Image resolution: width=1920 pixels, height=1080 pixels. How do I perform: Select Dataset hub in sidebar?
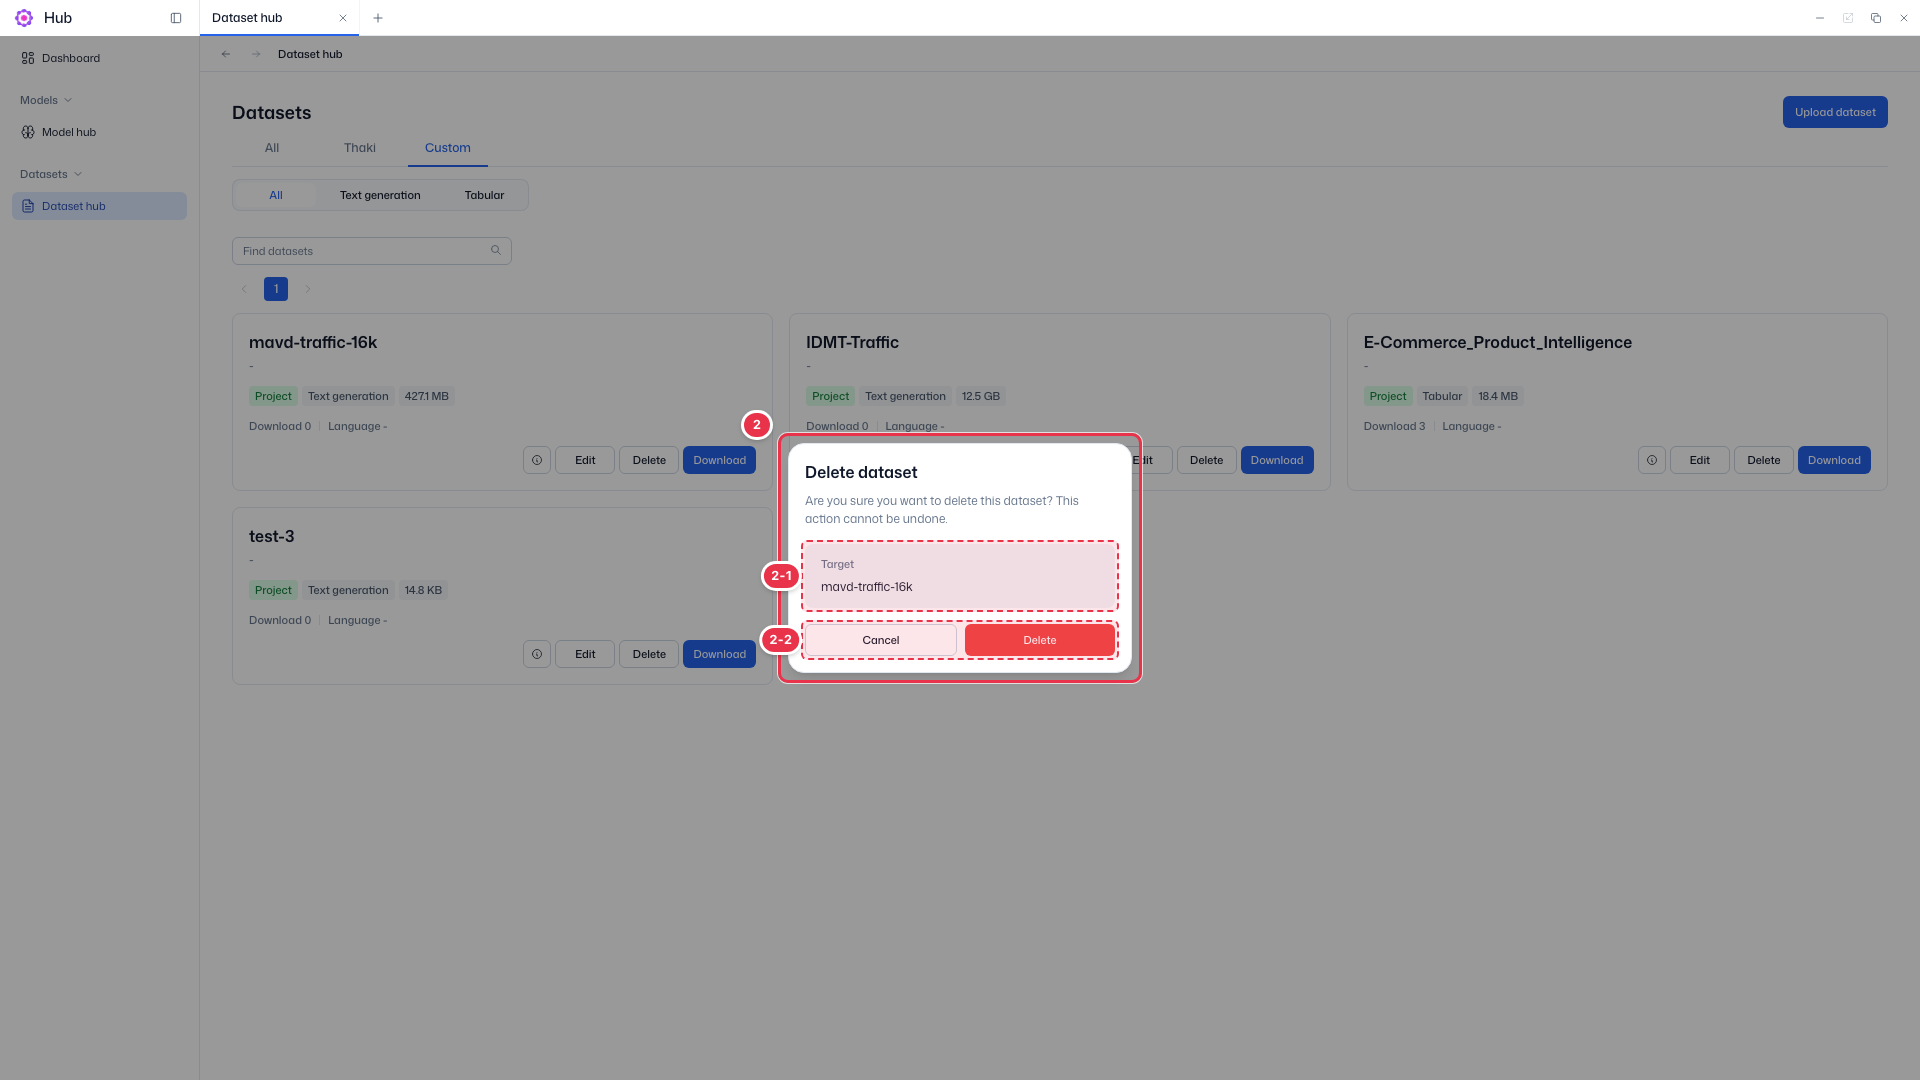(x=99, y=206)
